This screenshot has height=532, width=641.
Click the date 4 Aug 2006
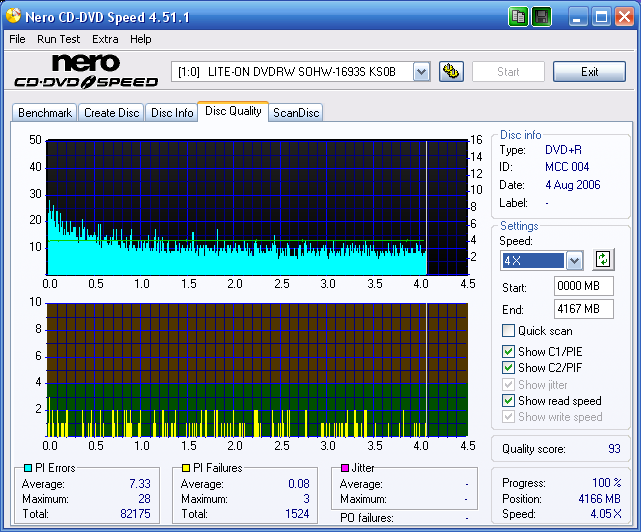pos(573,185)
